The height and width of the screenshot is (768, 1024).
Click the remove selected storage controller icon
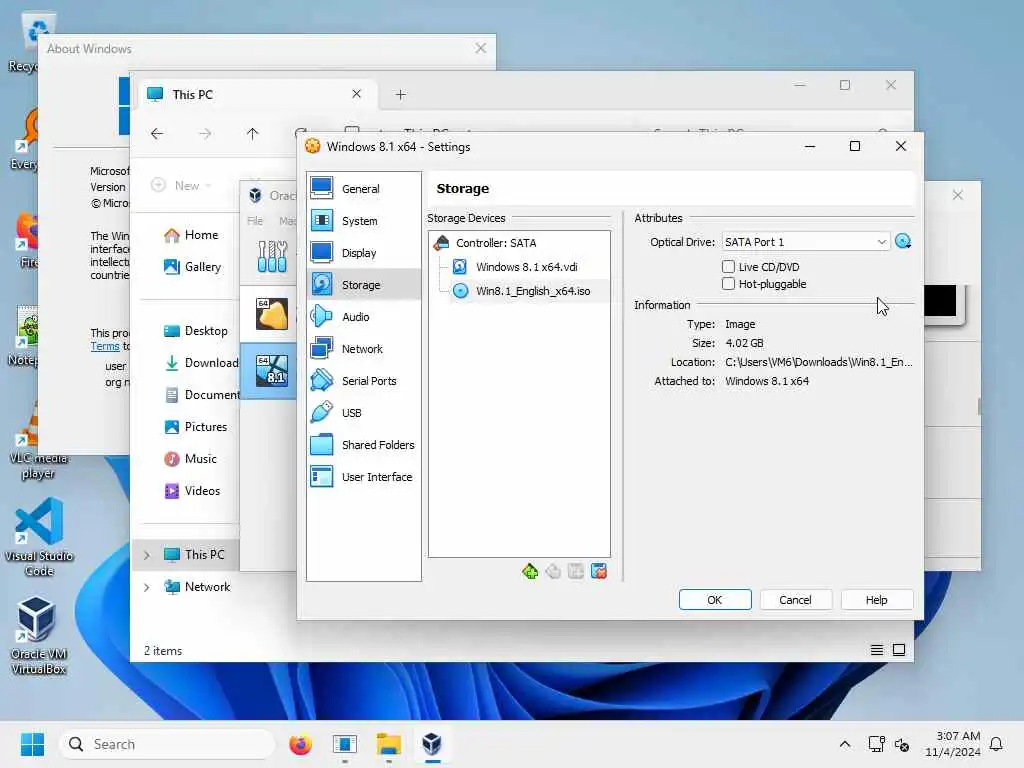click(x=553, y=571)
